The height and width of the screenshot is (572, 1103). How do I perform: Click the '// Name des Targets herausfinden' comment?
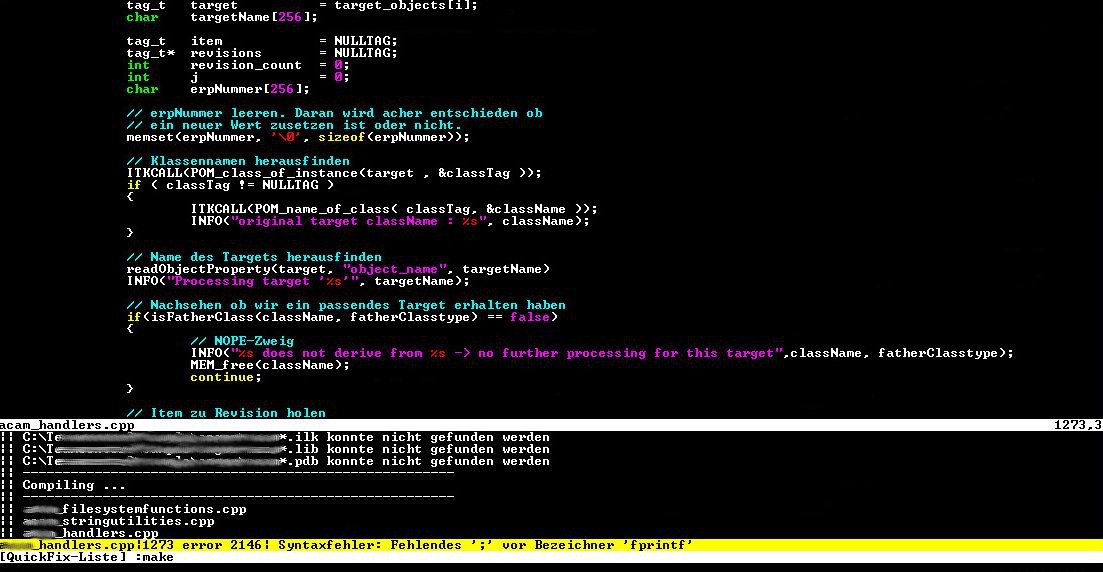(254, 258)
